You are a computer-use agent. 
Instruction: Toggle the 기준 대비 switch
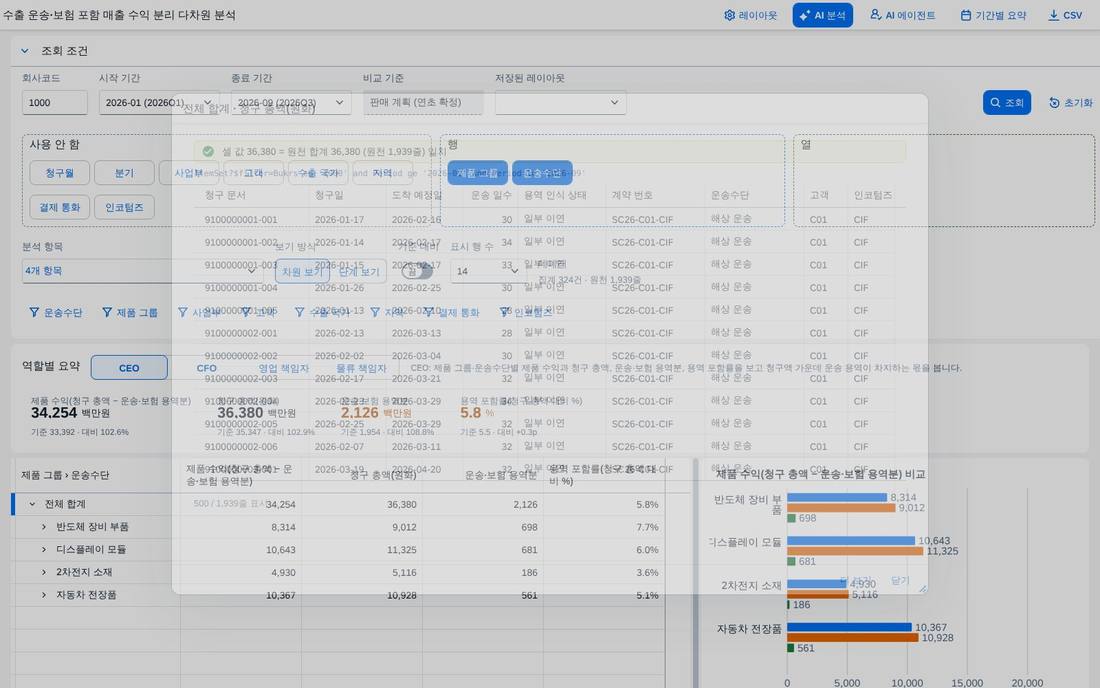pyautogui.click(x=417, y=271)
